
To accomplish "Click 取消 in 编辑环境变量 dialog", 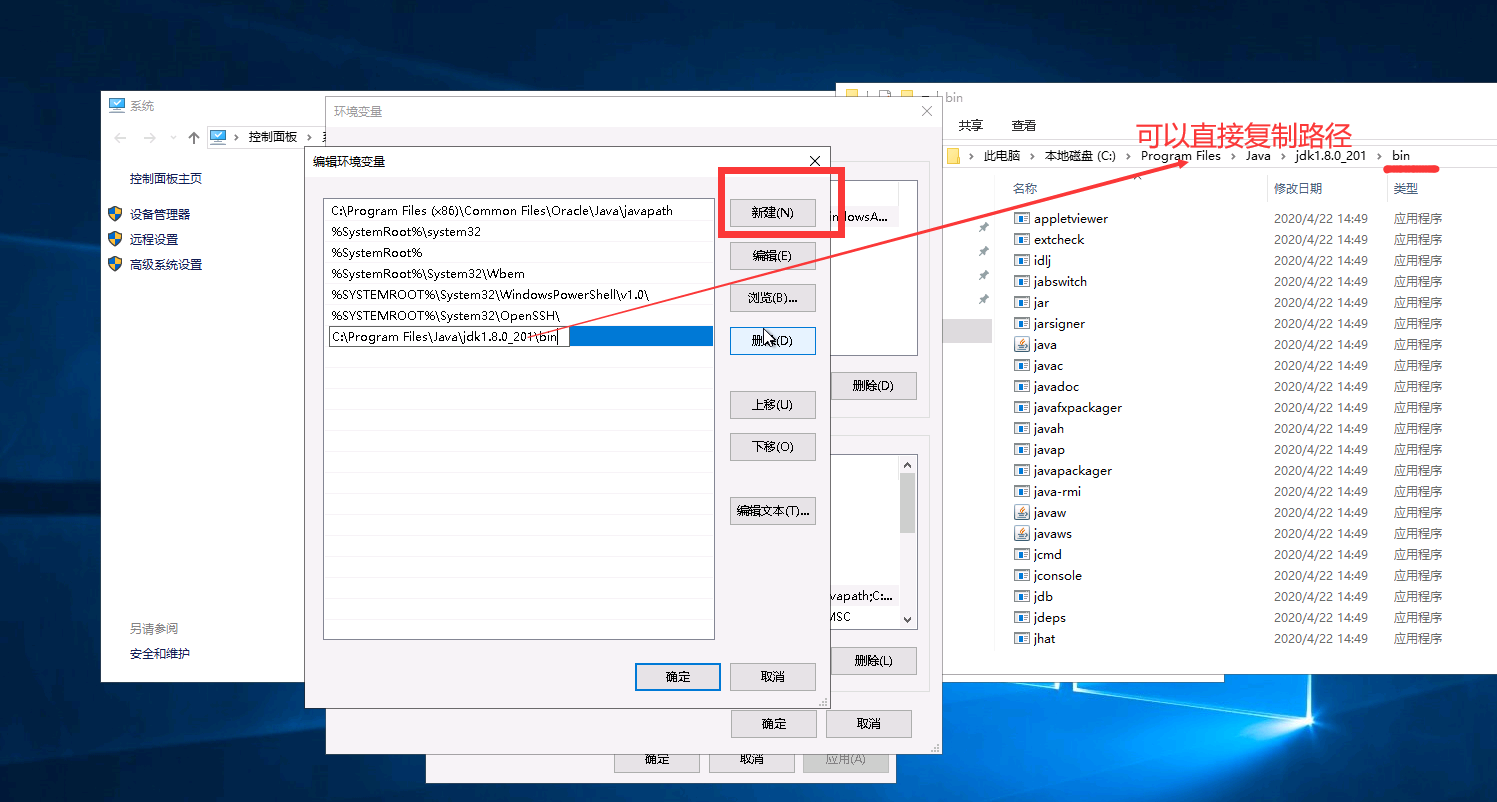I will point(772,677).
